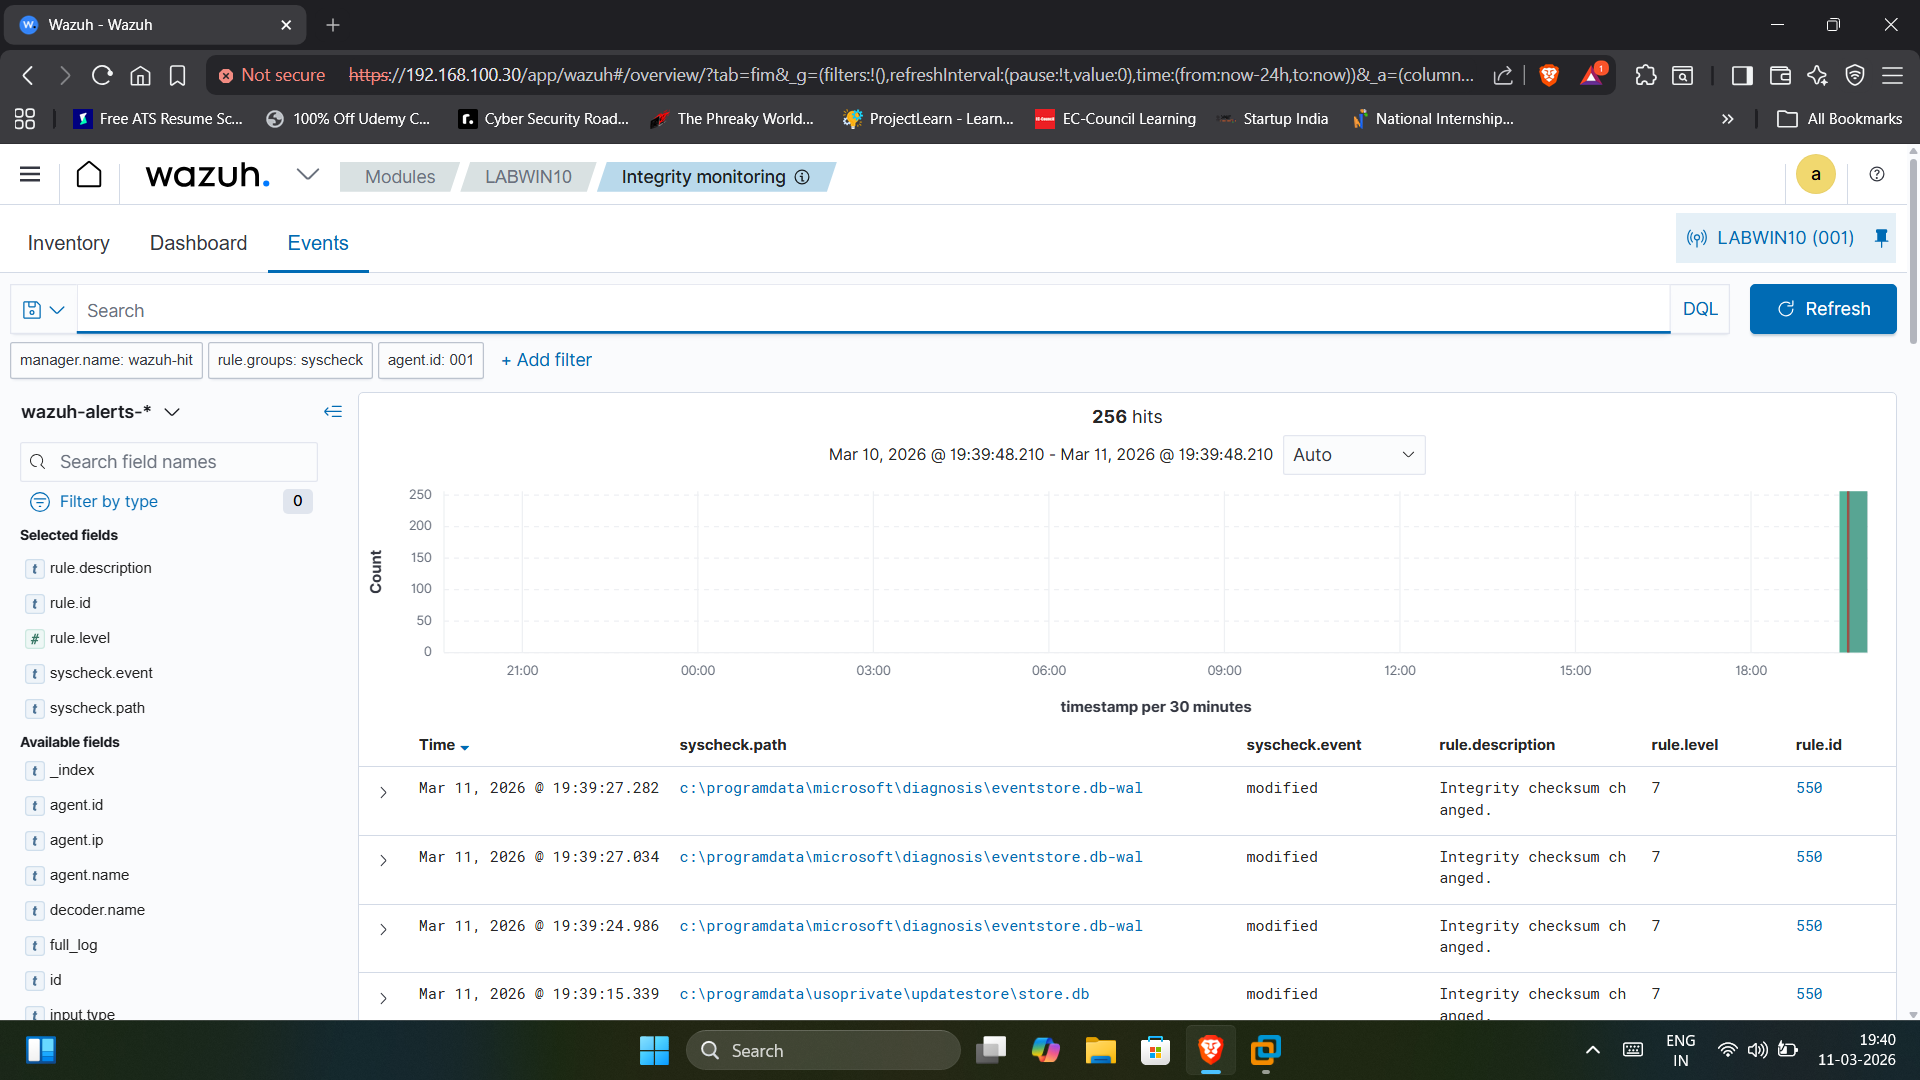The width and height of the screenshot is (1920, 1080).
Task: Switch query language with DQL button
Action: click(1700, 310)
